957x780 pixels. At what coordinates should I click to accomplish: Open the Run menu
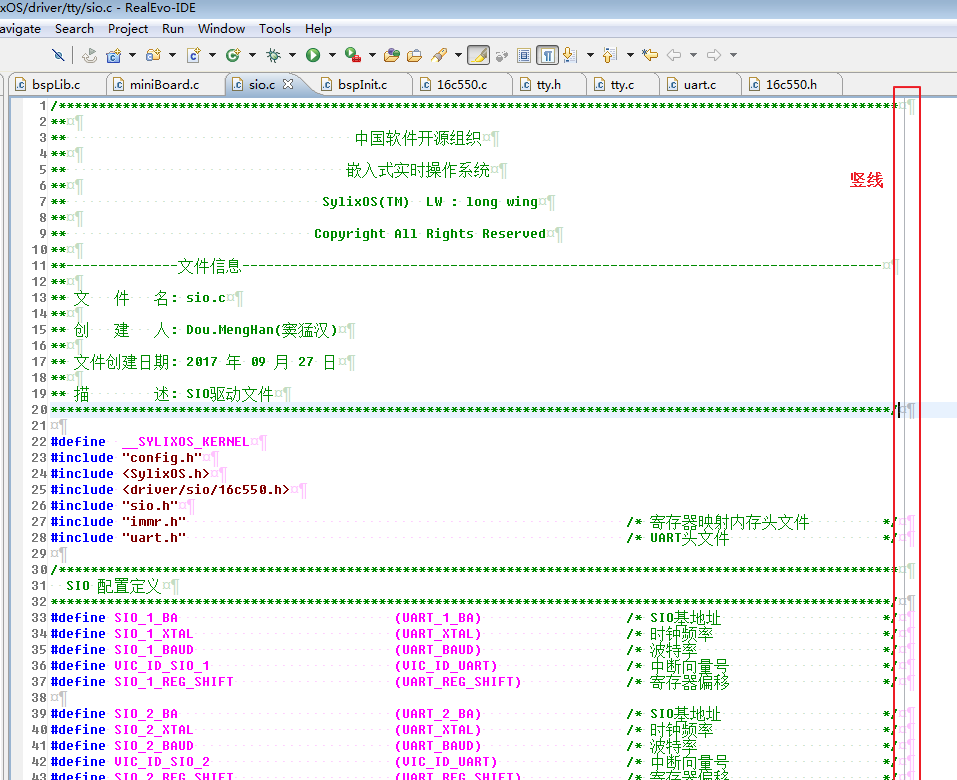coord(173,29)
